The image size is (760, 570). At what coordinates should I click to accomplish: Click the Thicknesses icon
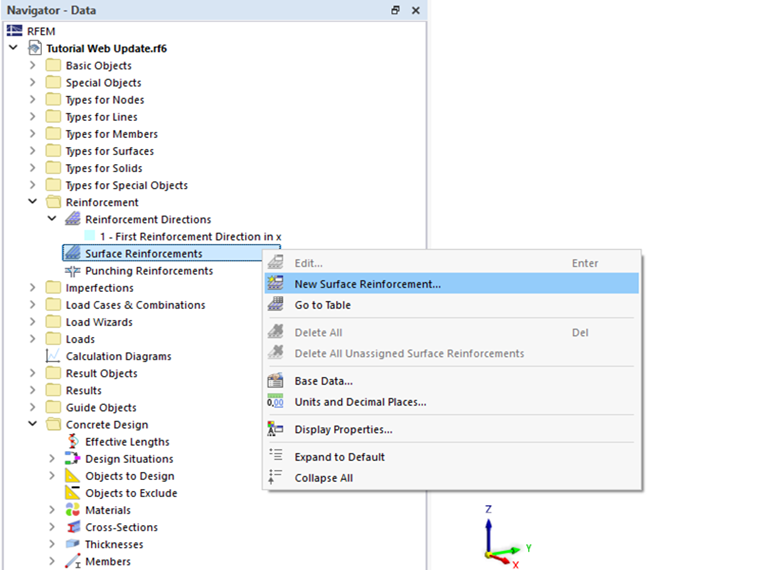73,544
